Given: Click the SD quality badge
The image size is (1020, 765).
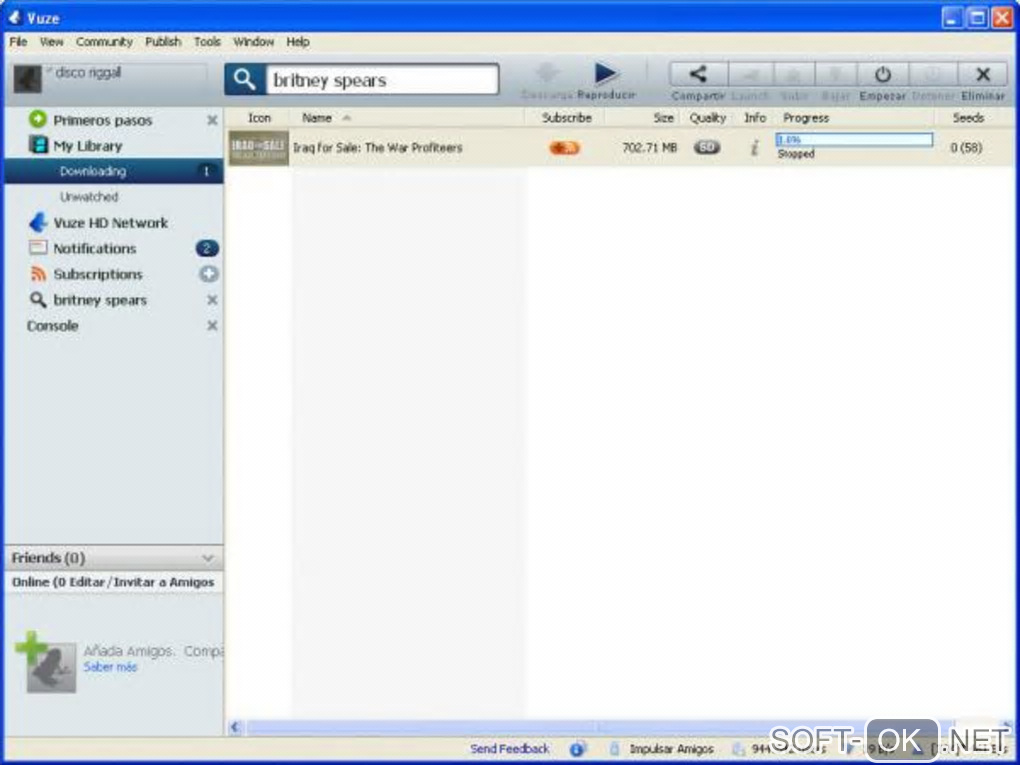Looking at the screenshot, I should pos(707,148).
